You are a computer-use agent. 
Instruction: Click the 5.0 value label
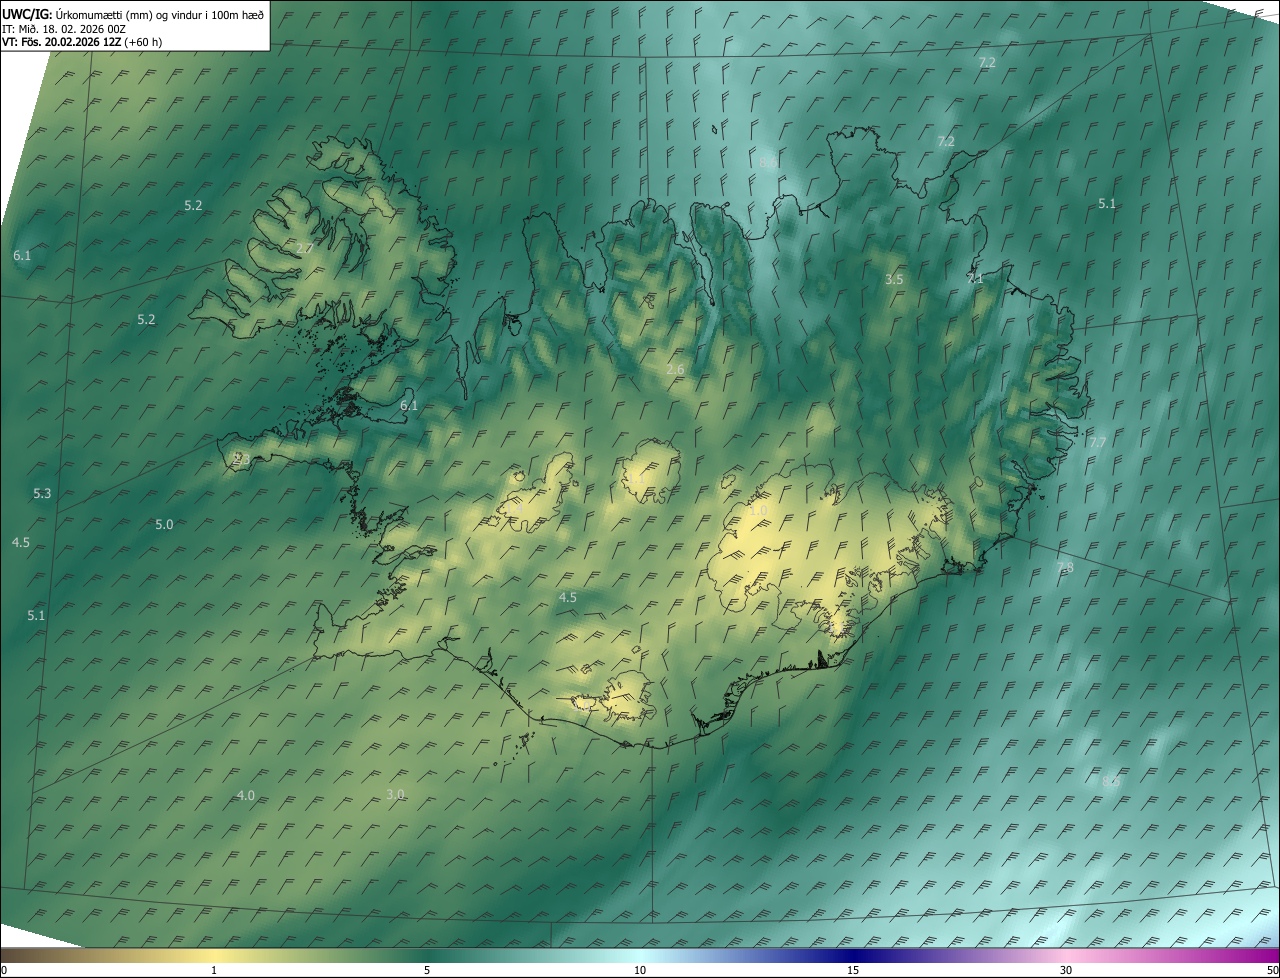point(164,524)
